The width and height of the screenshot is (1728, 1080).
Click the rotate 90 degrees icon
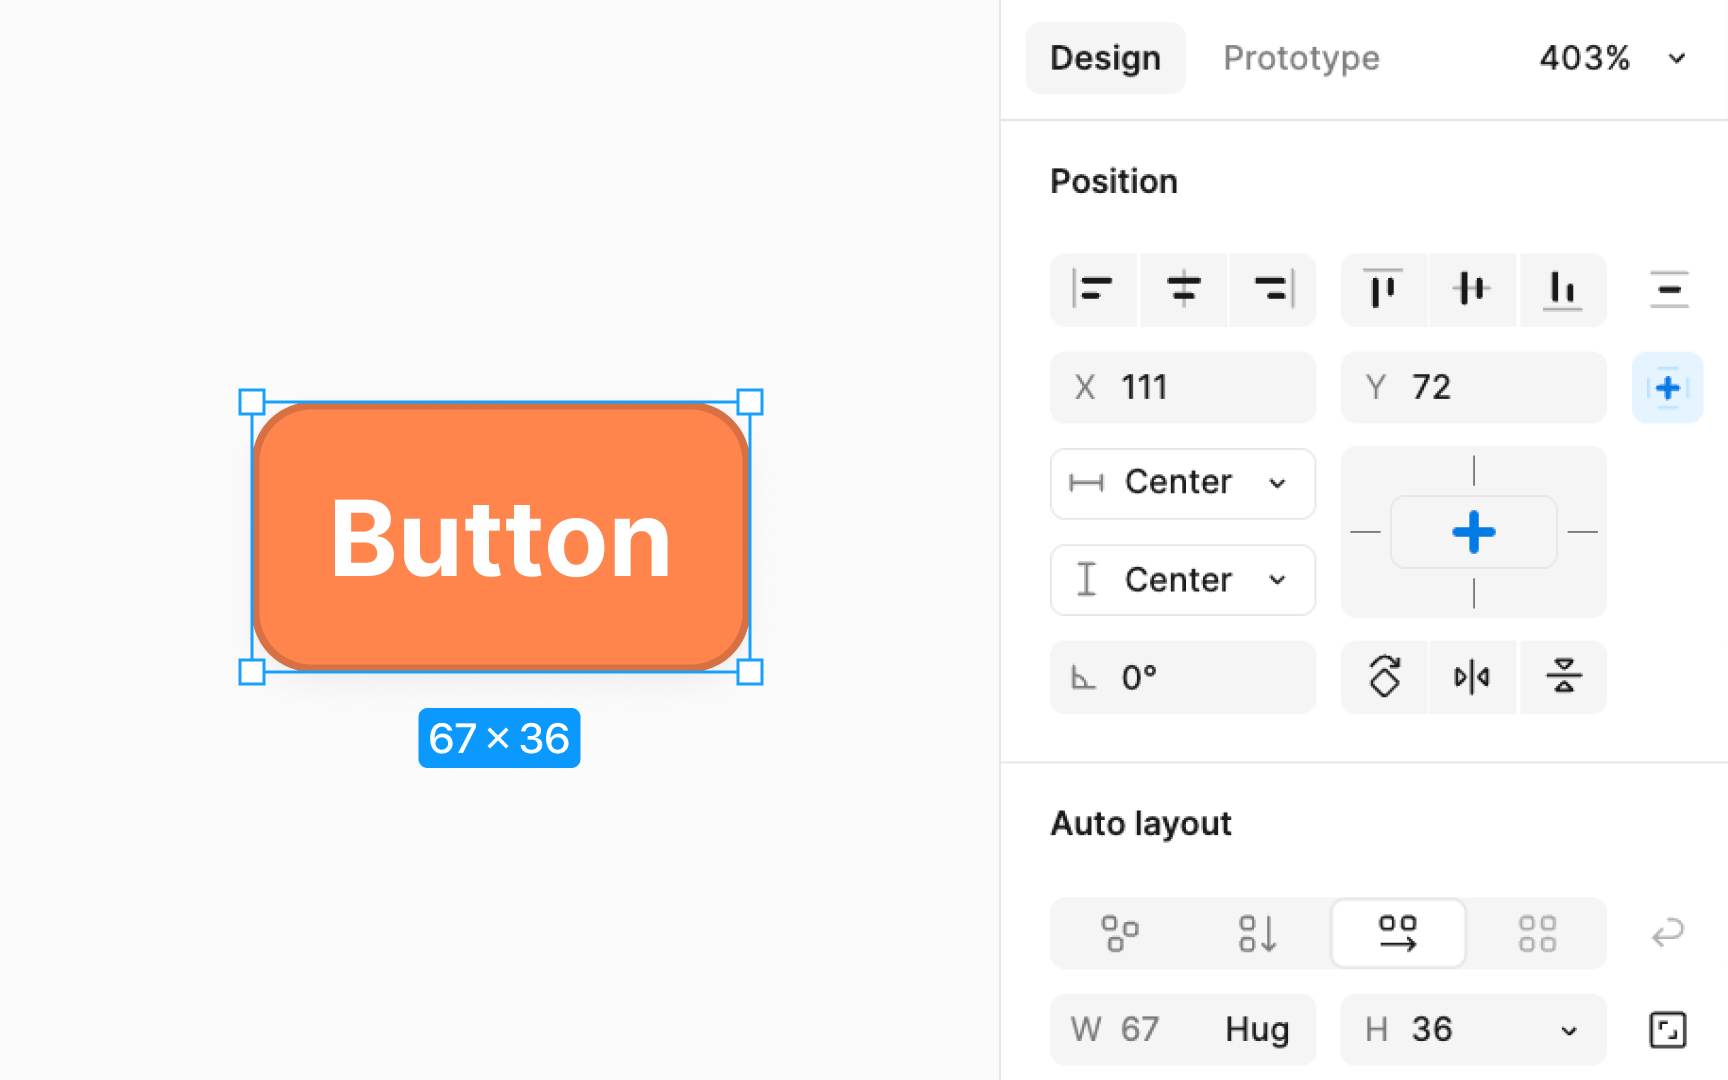(x=1384, y=677)
